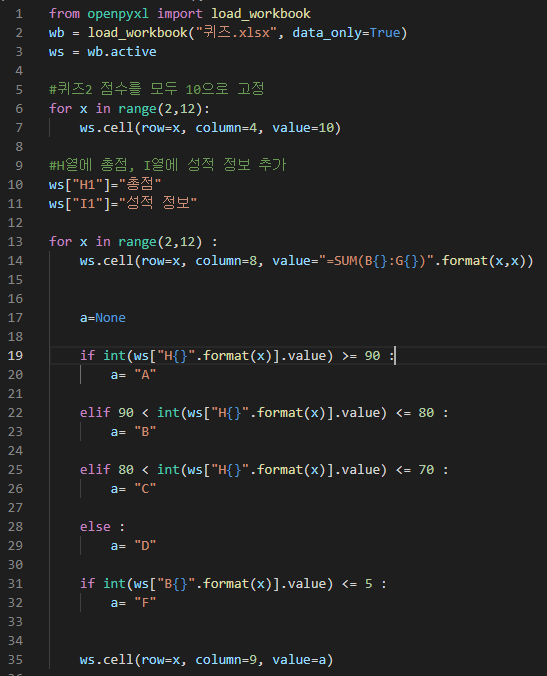547x676 pixels.
Task: Click 'ws["H1"]' on line 10
Action: tap(80, 185)
